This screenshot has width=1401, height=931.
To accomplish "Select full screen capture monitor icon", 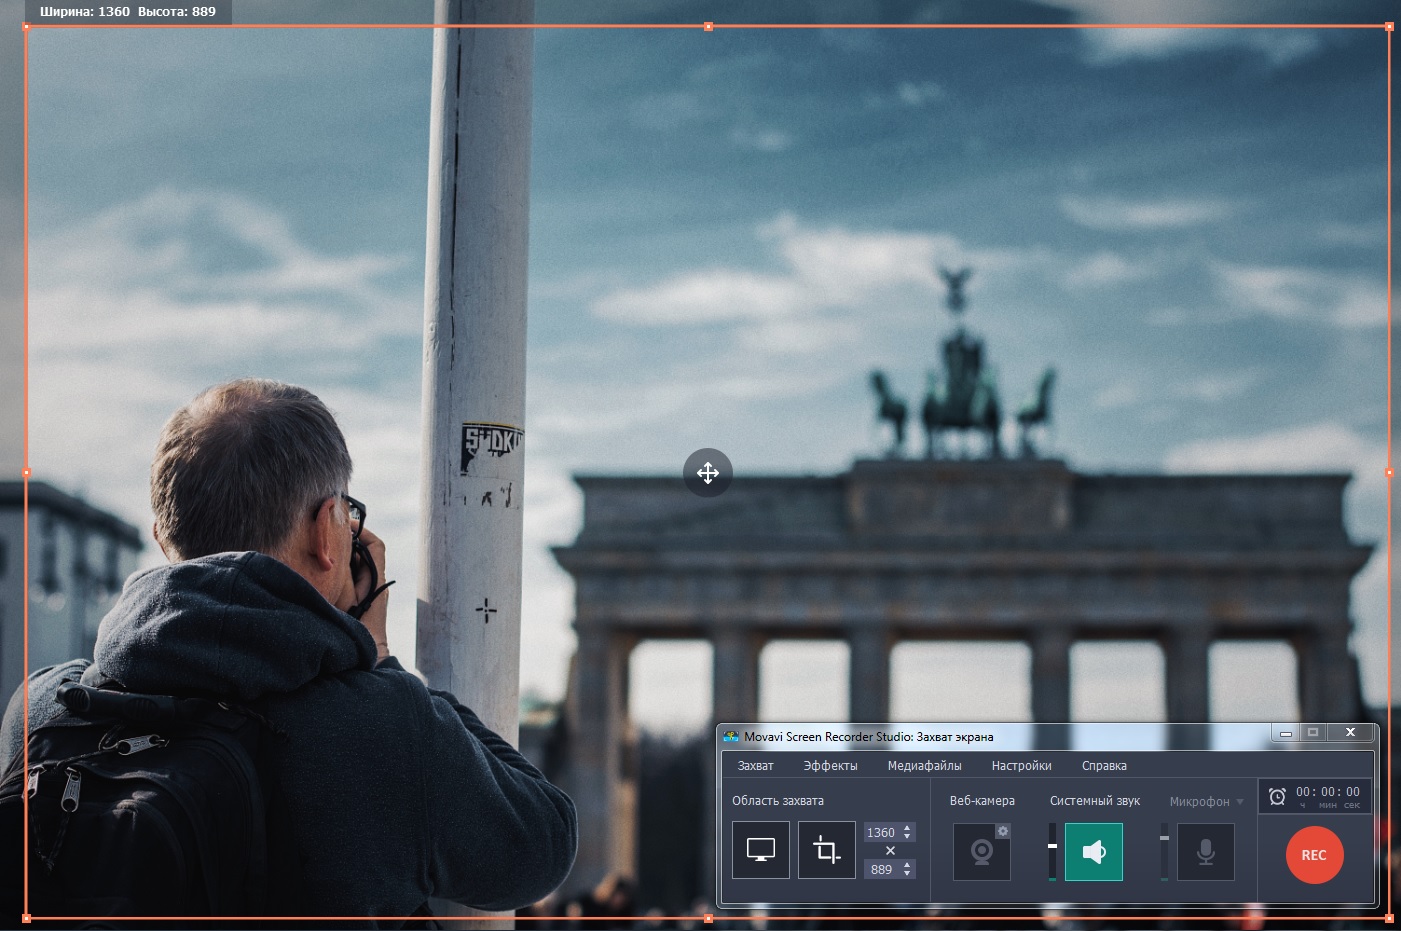I will (760, 850).
